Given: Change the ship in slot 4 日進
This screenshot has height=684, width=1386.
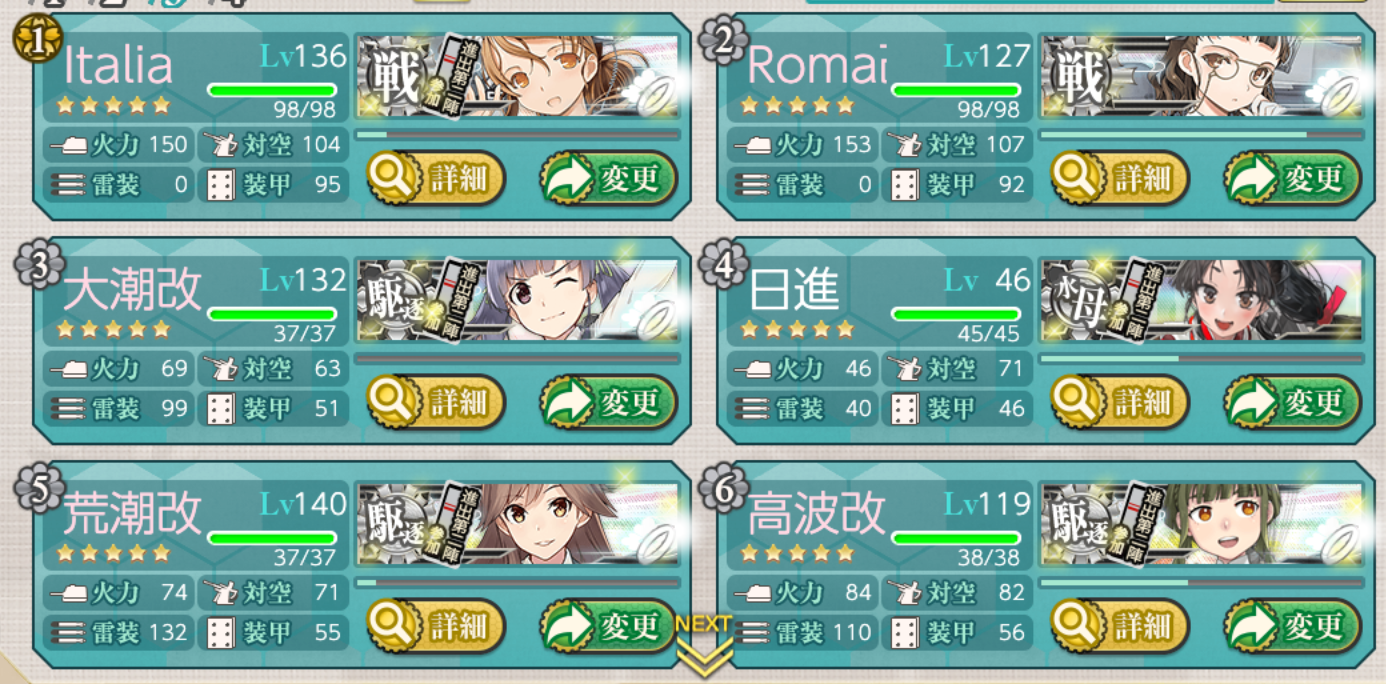Looking at the screenshot, I should [1294, 403].
